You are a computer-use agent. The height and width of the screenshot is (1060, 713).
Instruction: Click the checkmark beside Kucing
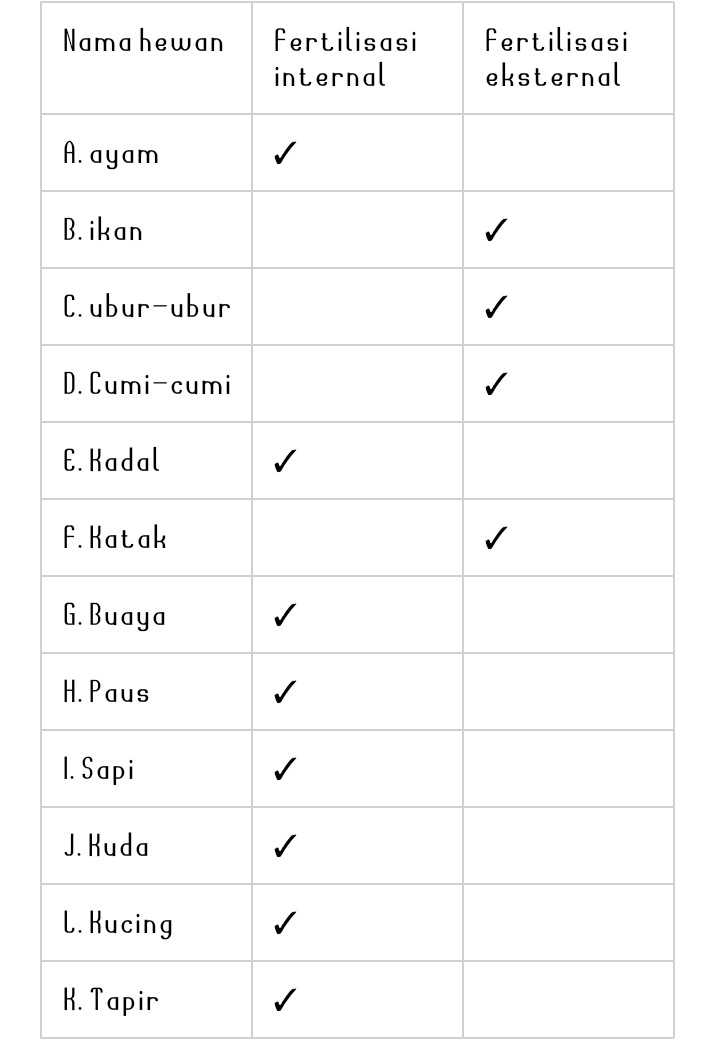coord(285,923)
